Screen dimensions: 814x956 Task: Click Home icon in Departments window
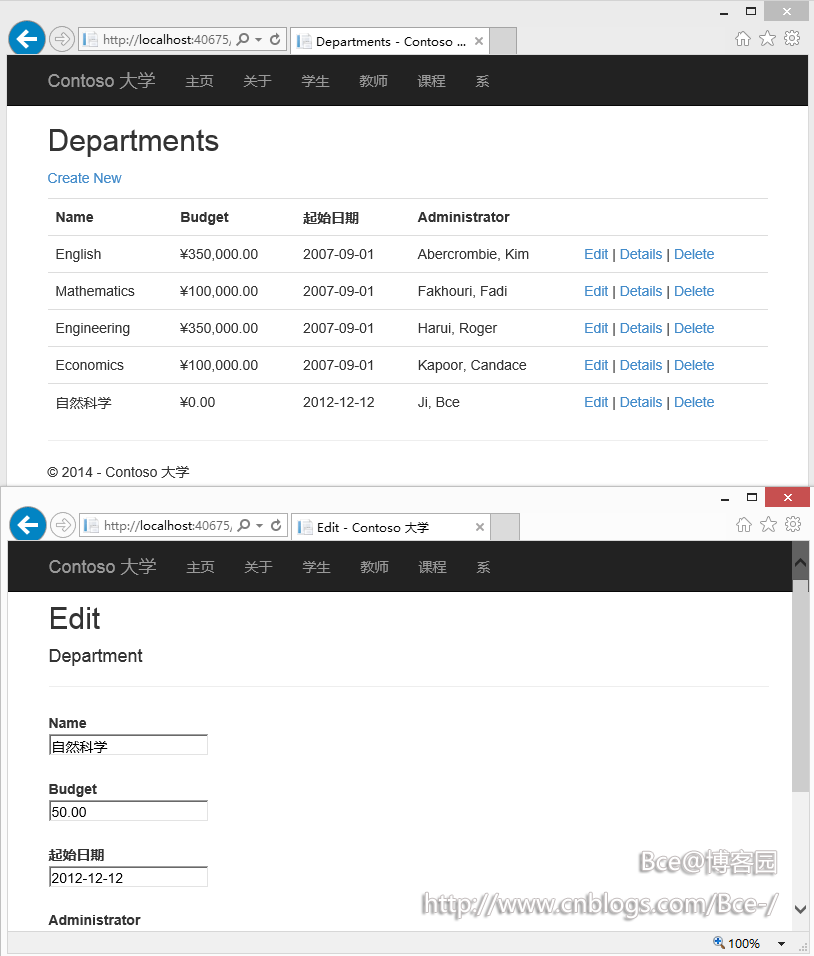743,39
